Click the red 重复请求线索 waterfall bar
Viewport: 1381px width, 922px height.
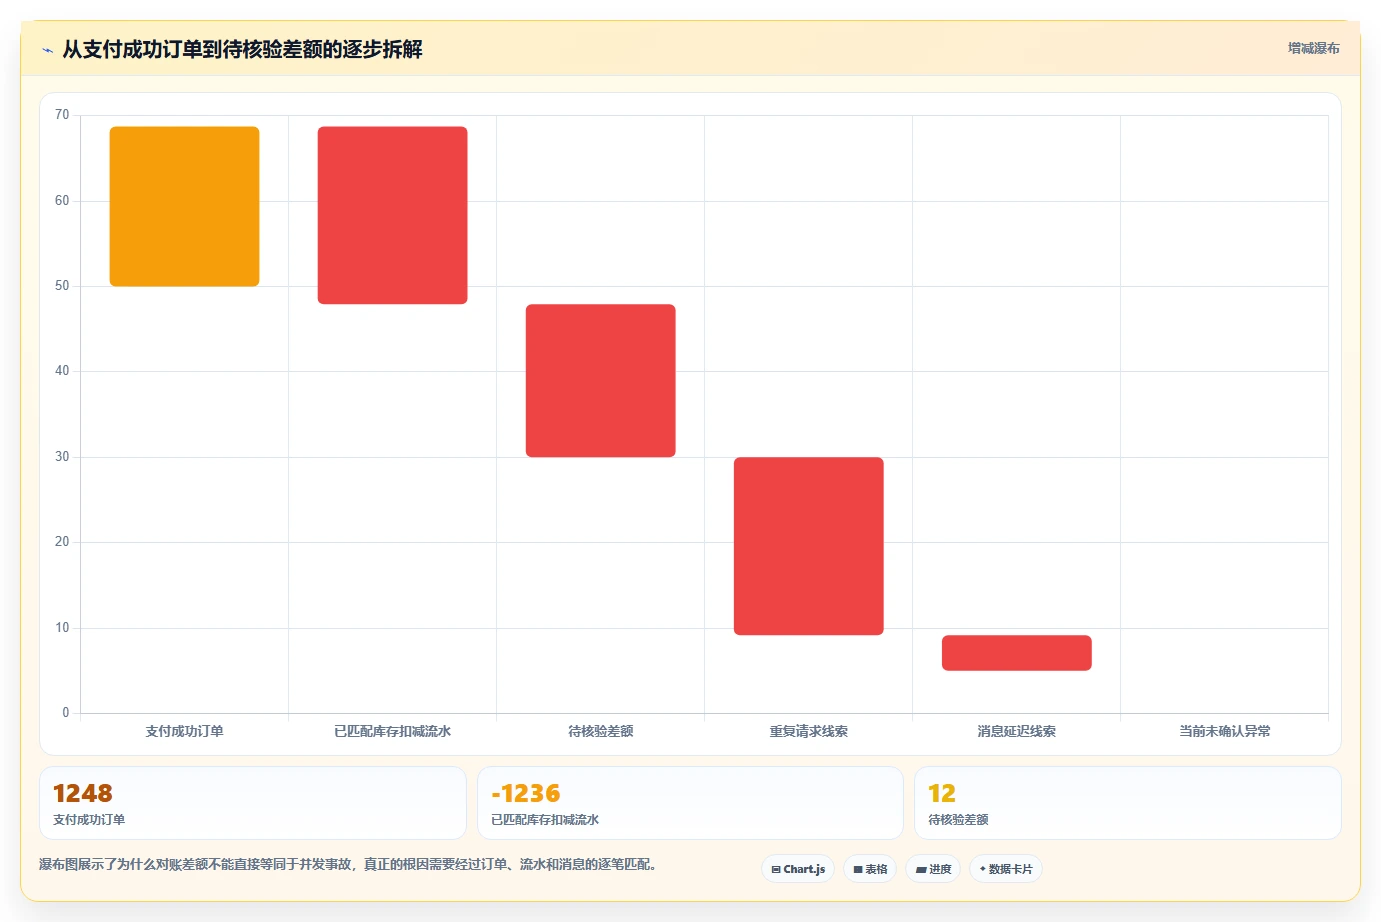pyautogui.click(x=809, y=546)
